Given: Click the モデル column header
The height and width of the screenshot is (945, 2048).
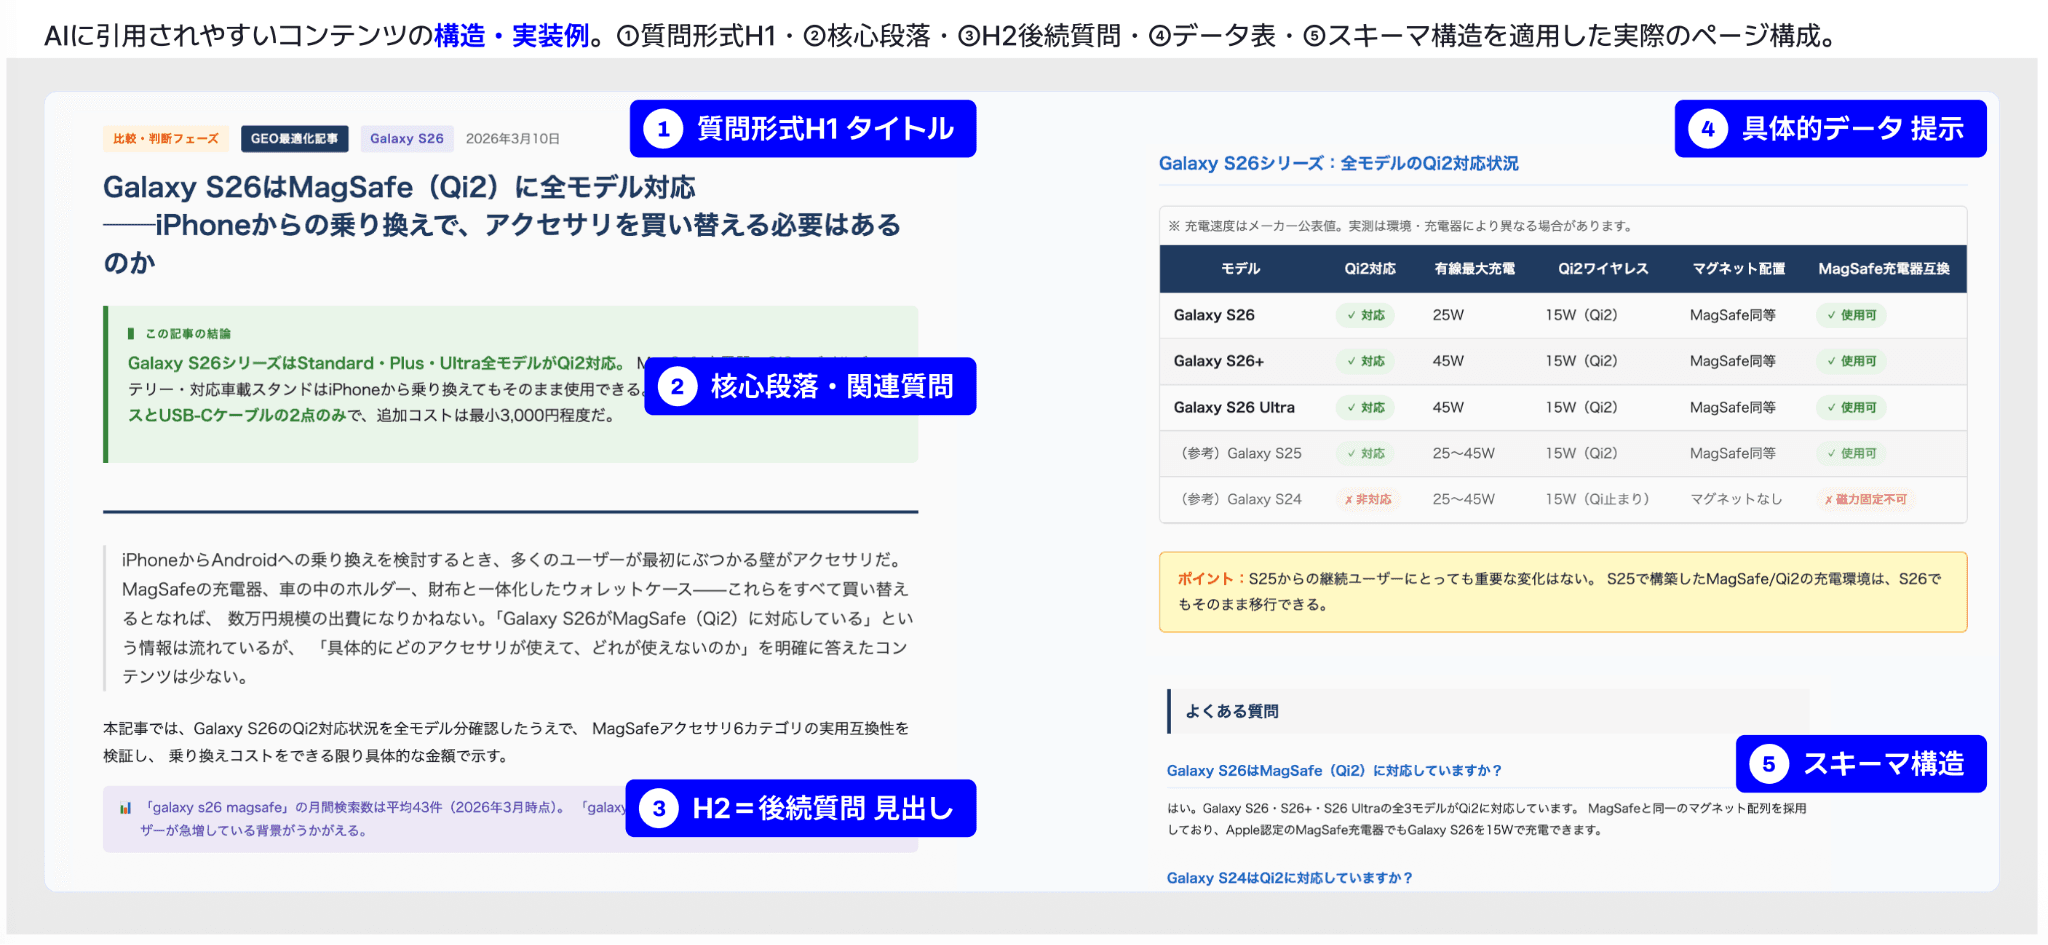Looking at the screenshot, I should 1240,269.
